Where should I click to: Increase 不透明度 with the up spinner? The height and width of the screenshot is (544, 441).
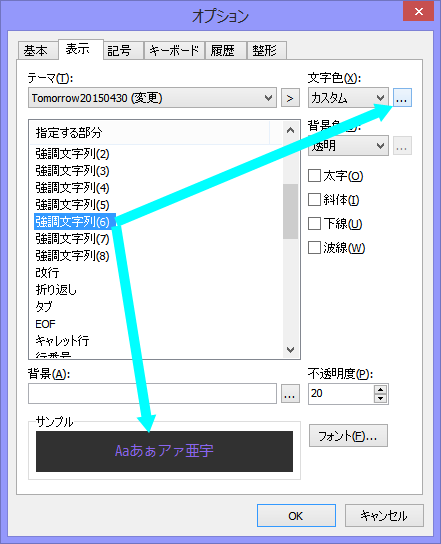pyautogui.click(x=381, y=390)
